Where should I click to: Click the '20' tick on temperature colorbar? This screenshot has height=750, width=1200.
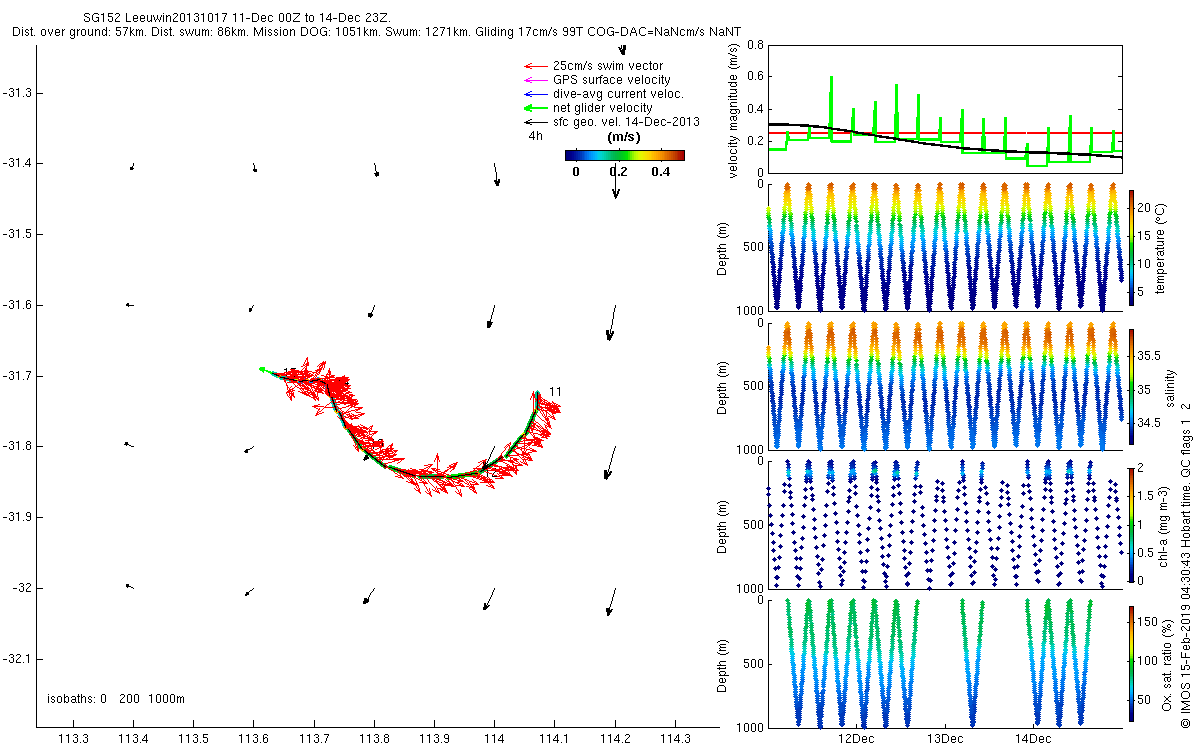(1145, 206)
